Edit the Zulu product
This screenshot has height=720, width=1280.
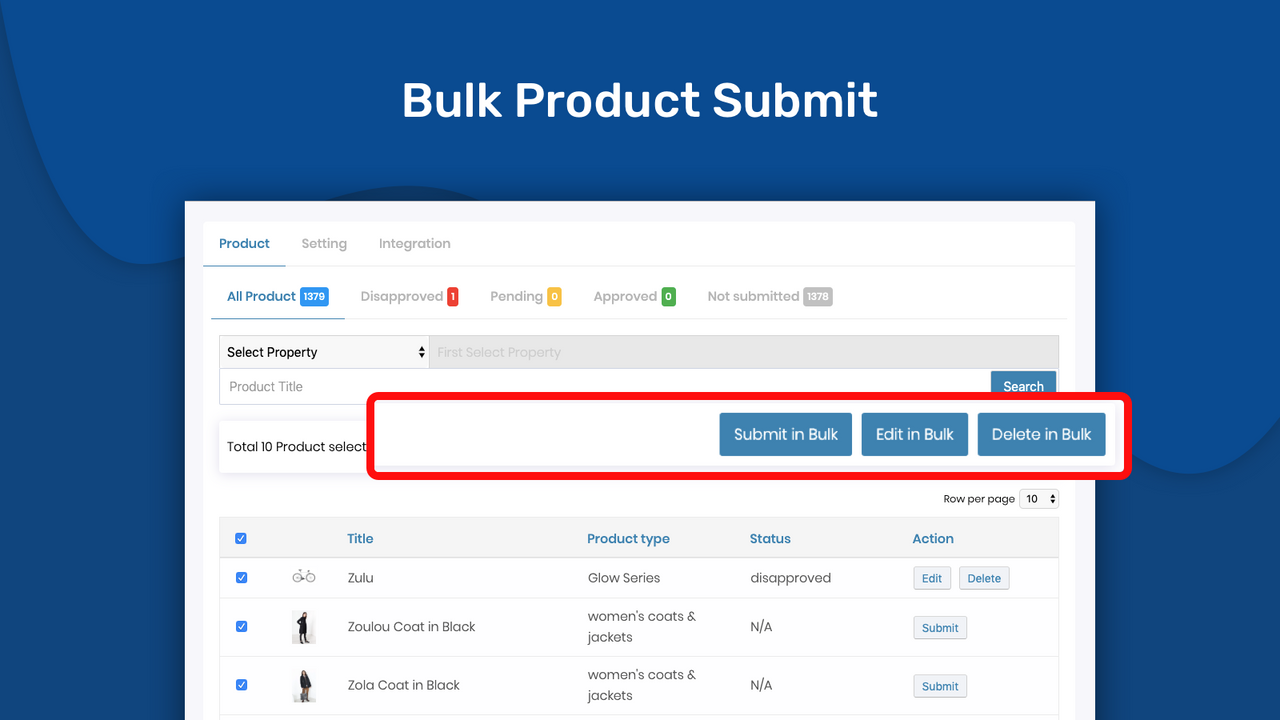(931, 578)
